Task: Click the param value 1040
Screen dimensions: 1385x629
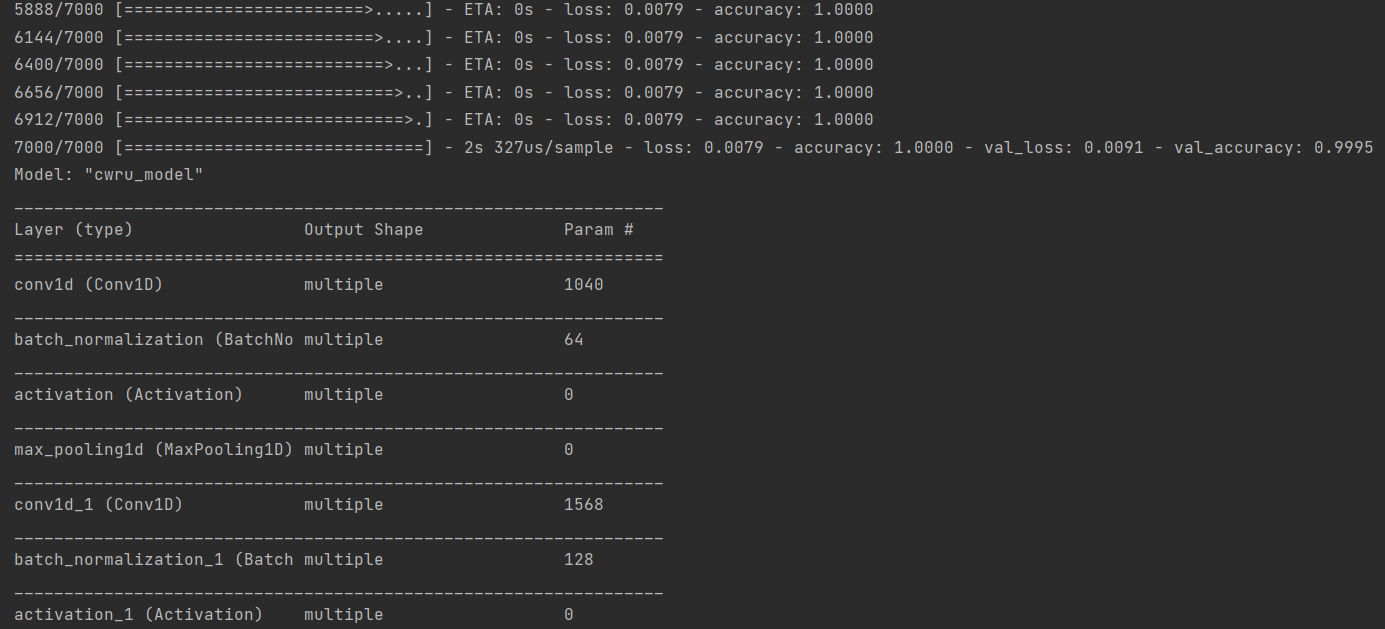Action: tap(583, 284)
